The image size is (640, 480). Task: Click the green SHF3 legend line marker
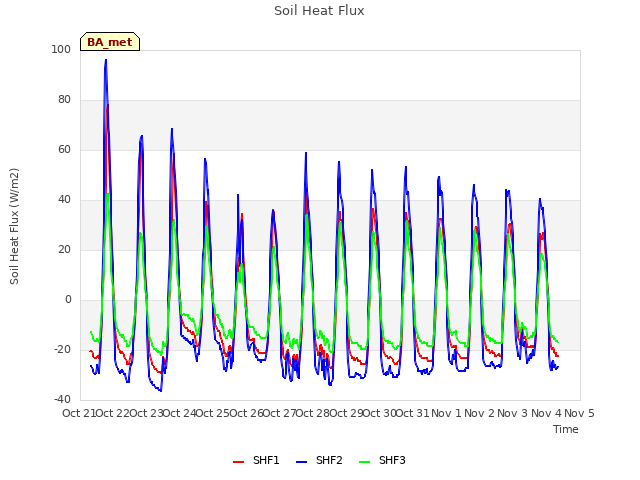click(364, 462)
